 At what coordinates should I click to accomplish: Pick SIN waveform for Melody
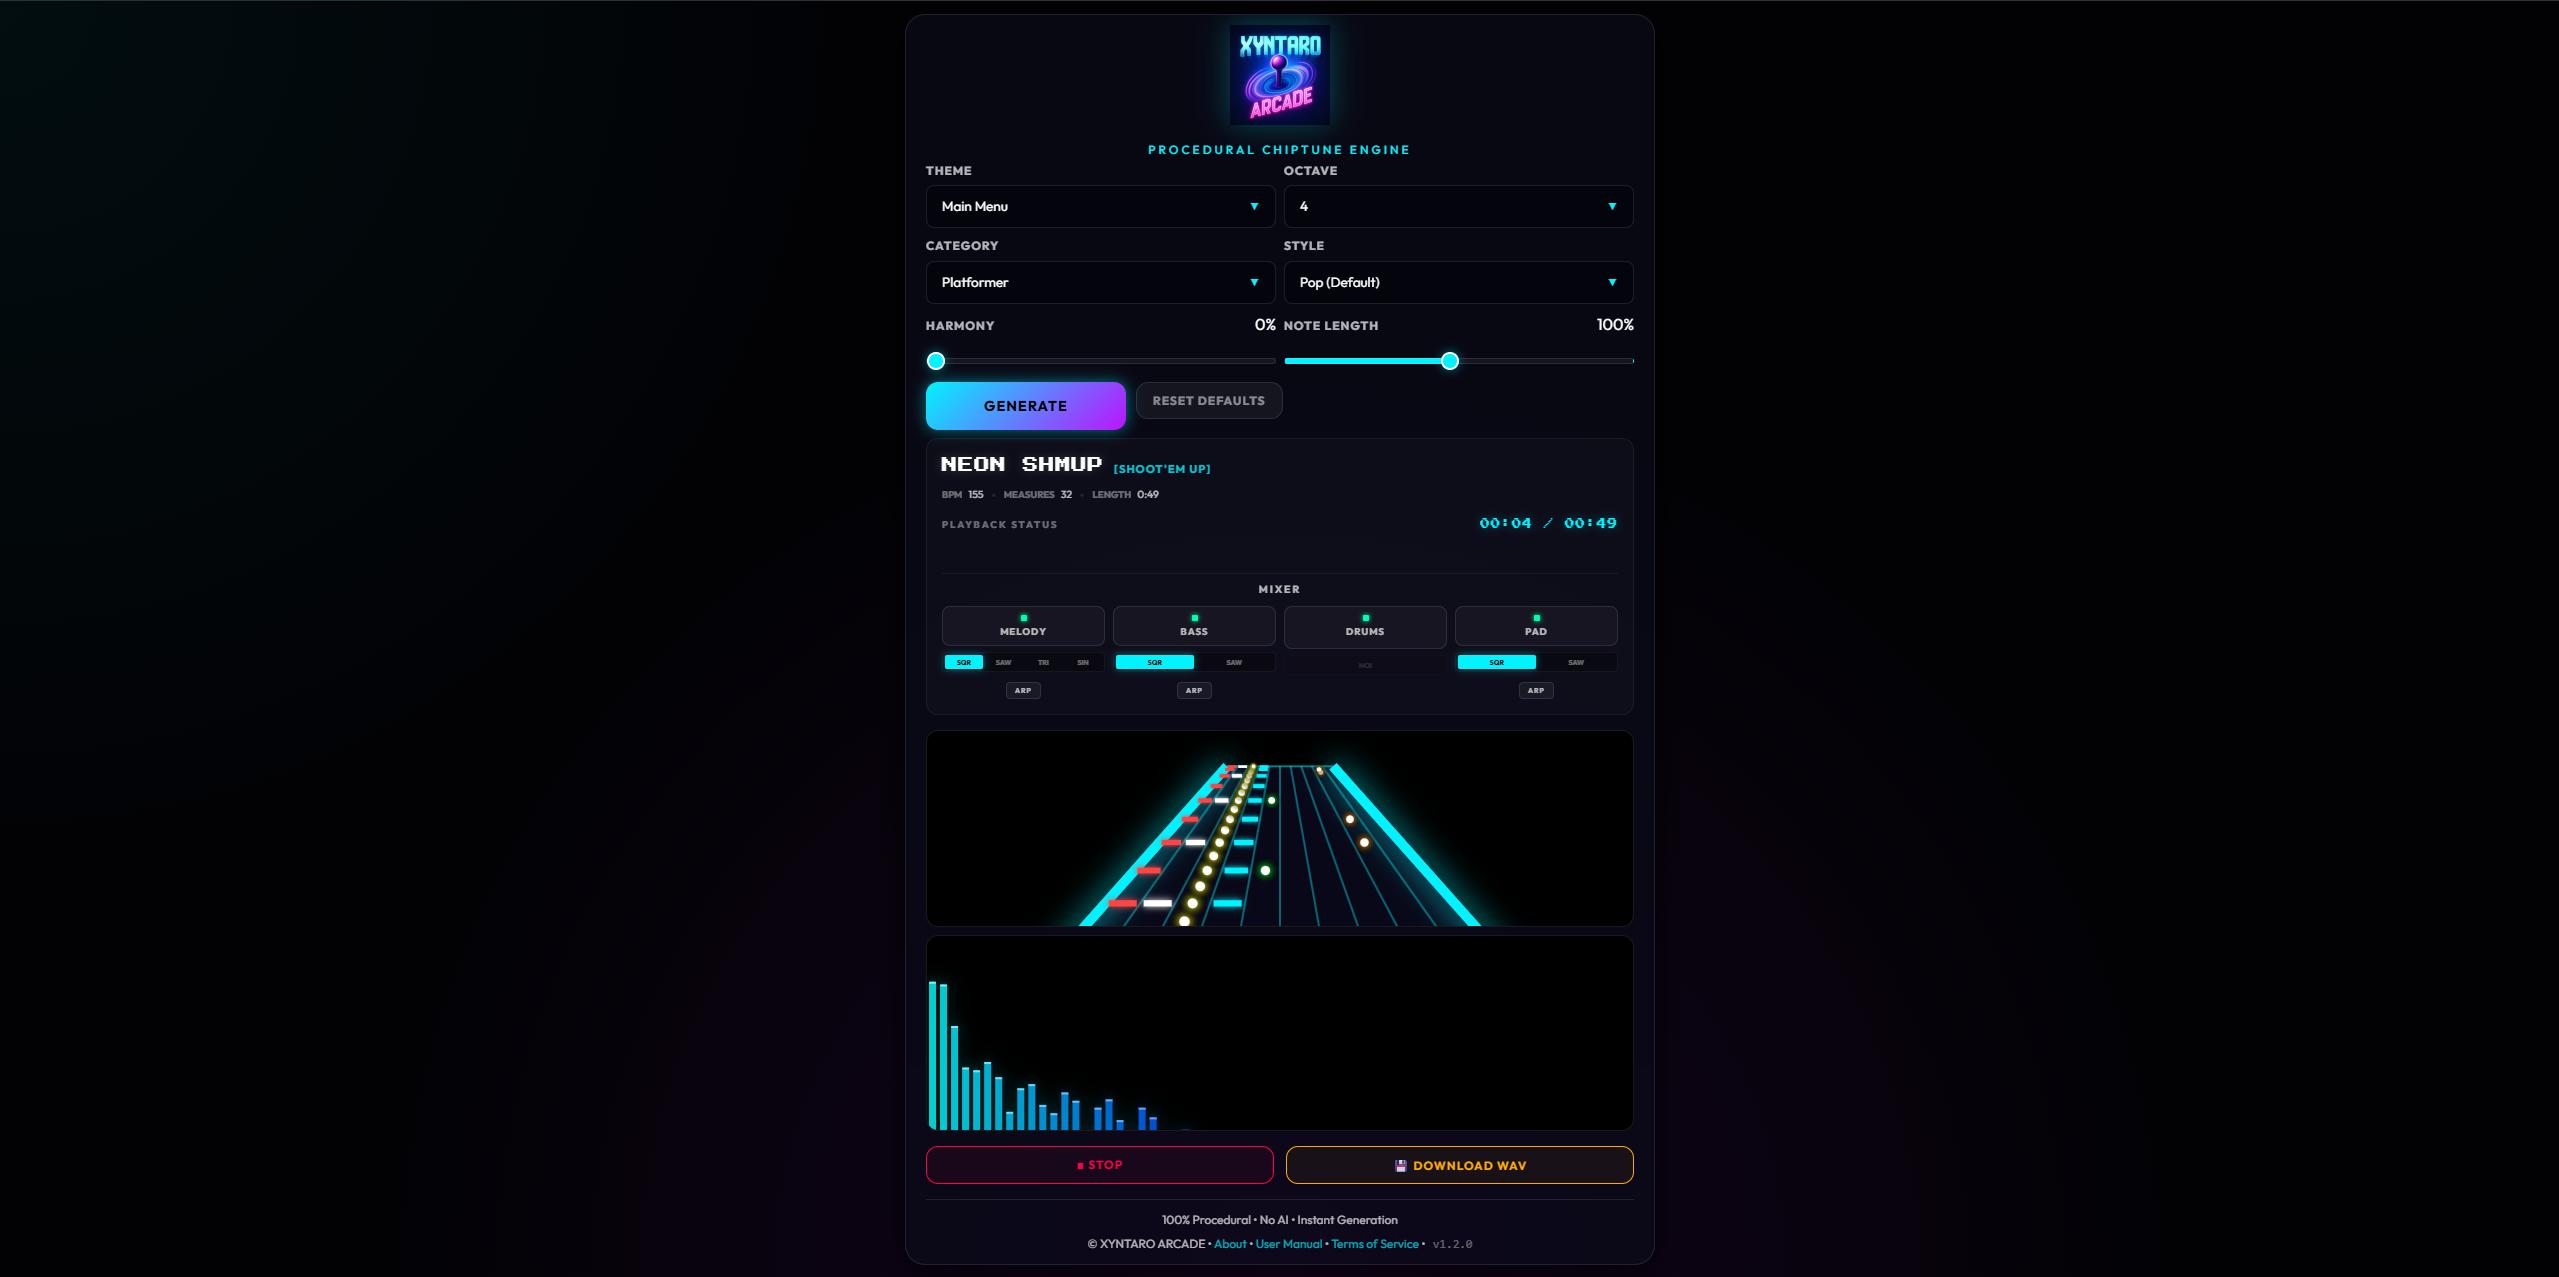(1083, 662)
